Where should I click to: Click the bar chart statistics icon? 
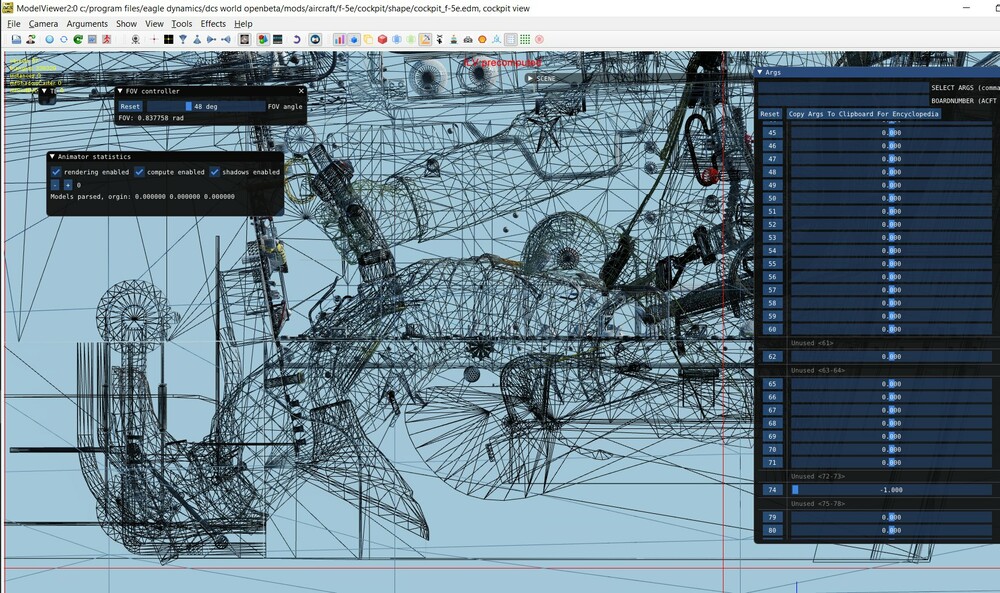[339, 39]
